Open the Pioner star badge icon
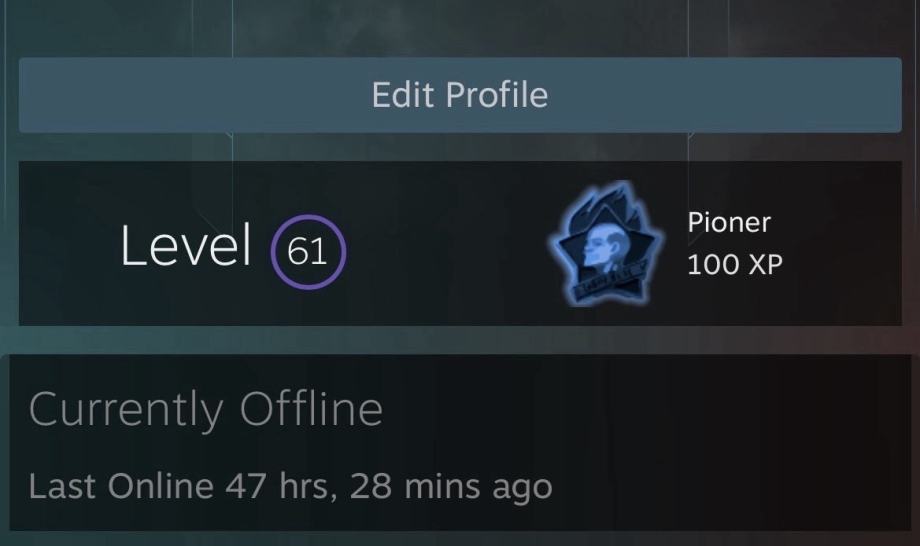 (606, 243)
